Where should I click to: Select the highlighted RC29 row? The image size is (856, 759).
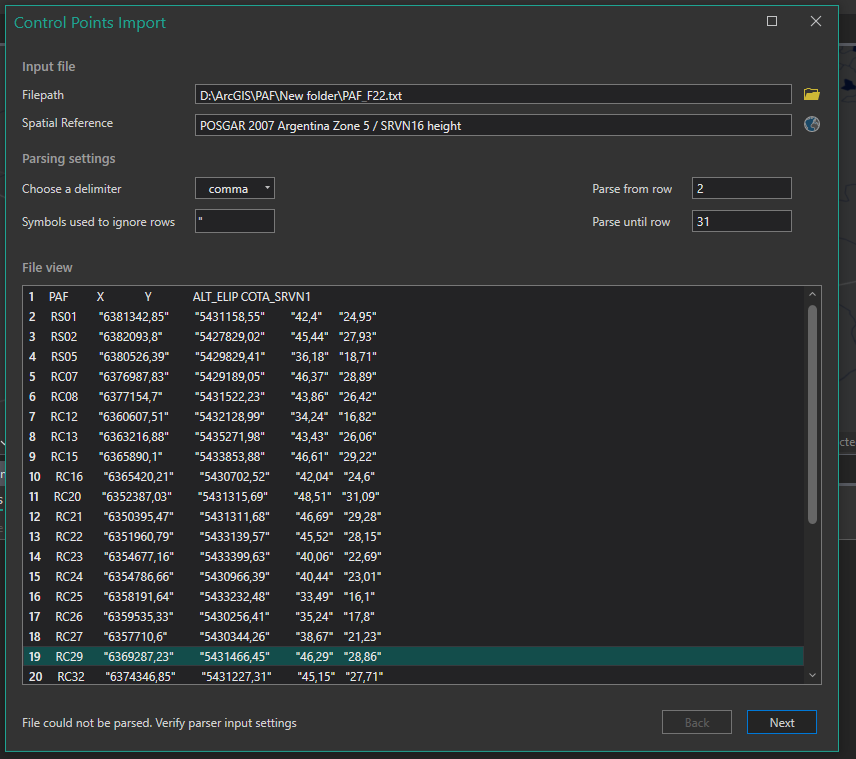pyautogui.click(x=300, y=656)
